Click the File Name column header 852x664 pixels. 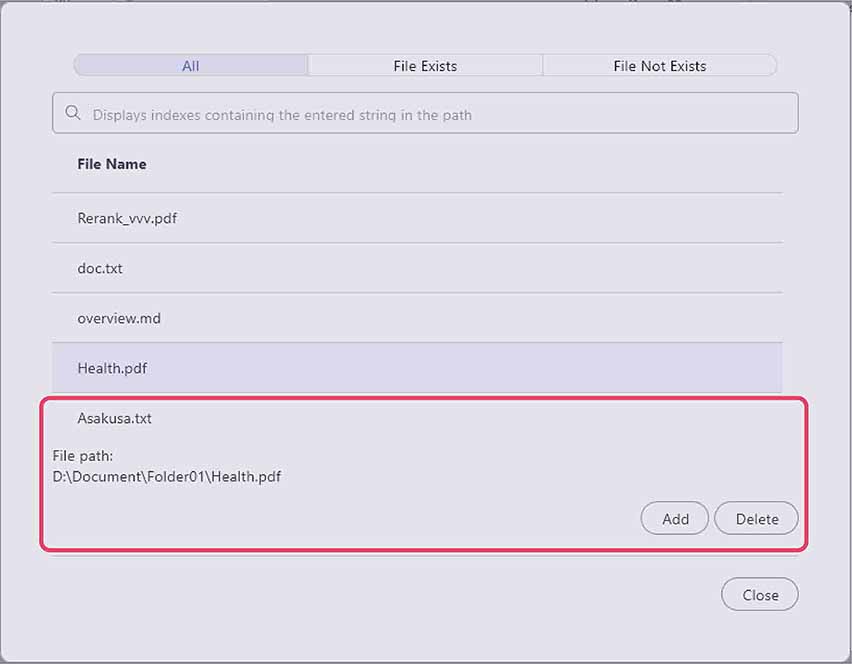112,164
